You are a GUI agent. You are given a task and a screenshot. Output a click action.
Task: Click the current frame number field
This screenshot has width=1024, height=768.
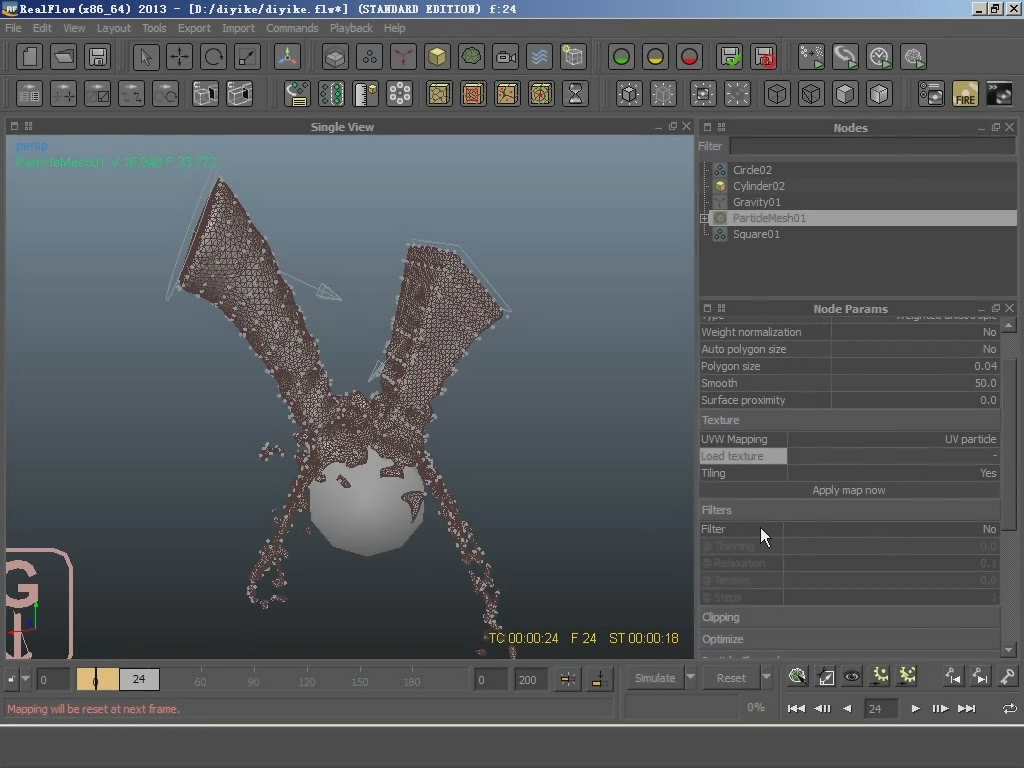pos(880,709)
